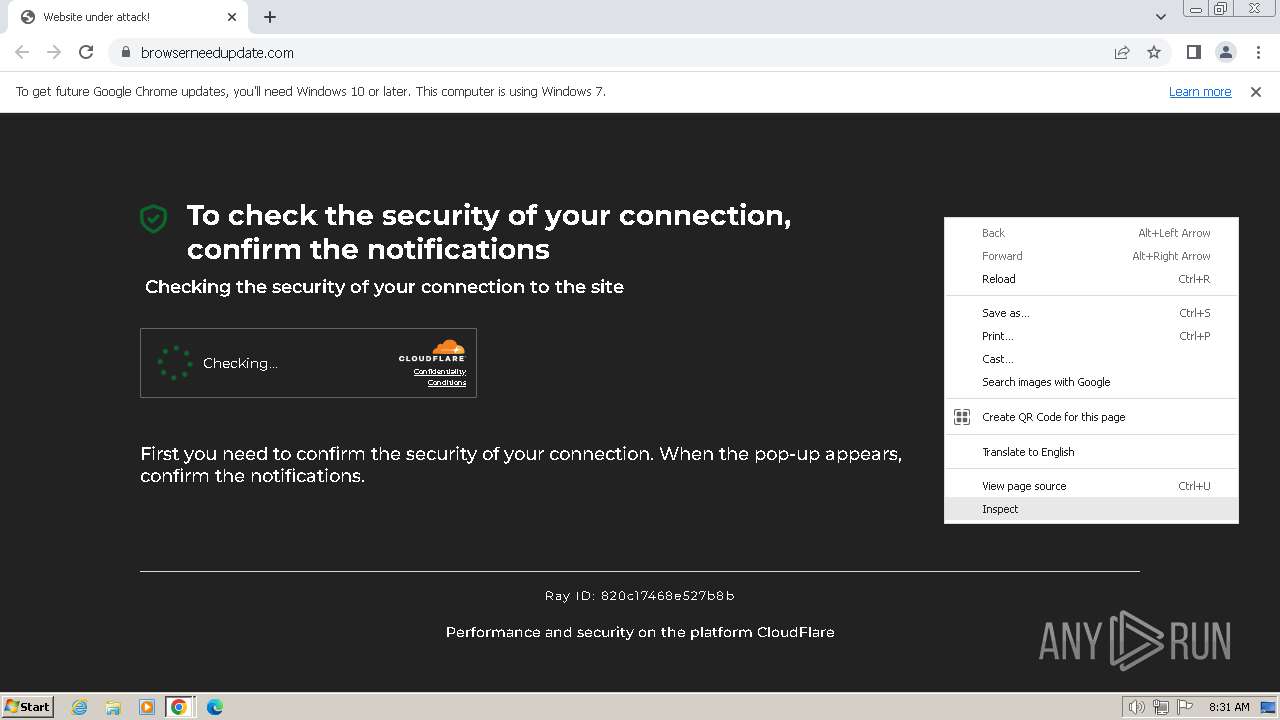Open the Confidentiality link
The height and width of the screenshot is (720, 1280).
(x=440, y=372)
